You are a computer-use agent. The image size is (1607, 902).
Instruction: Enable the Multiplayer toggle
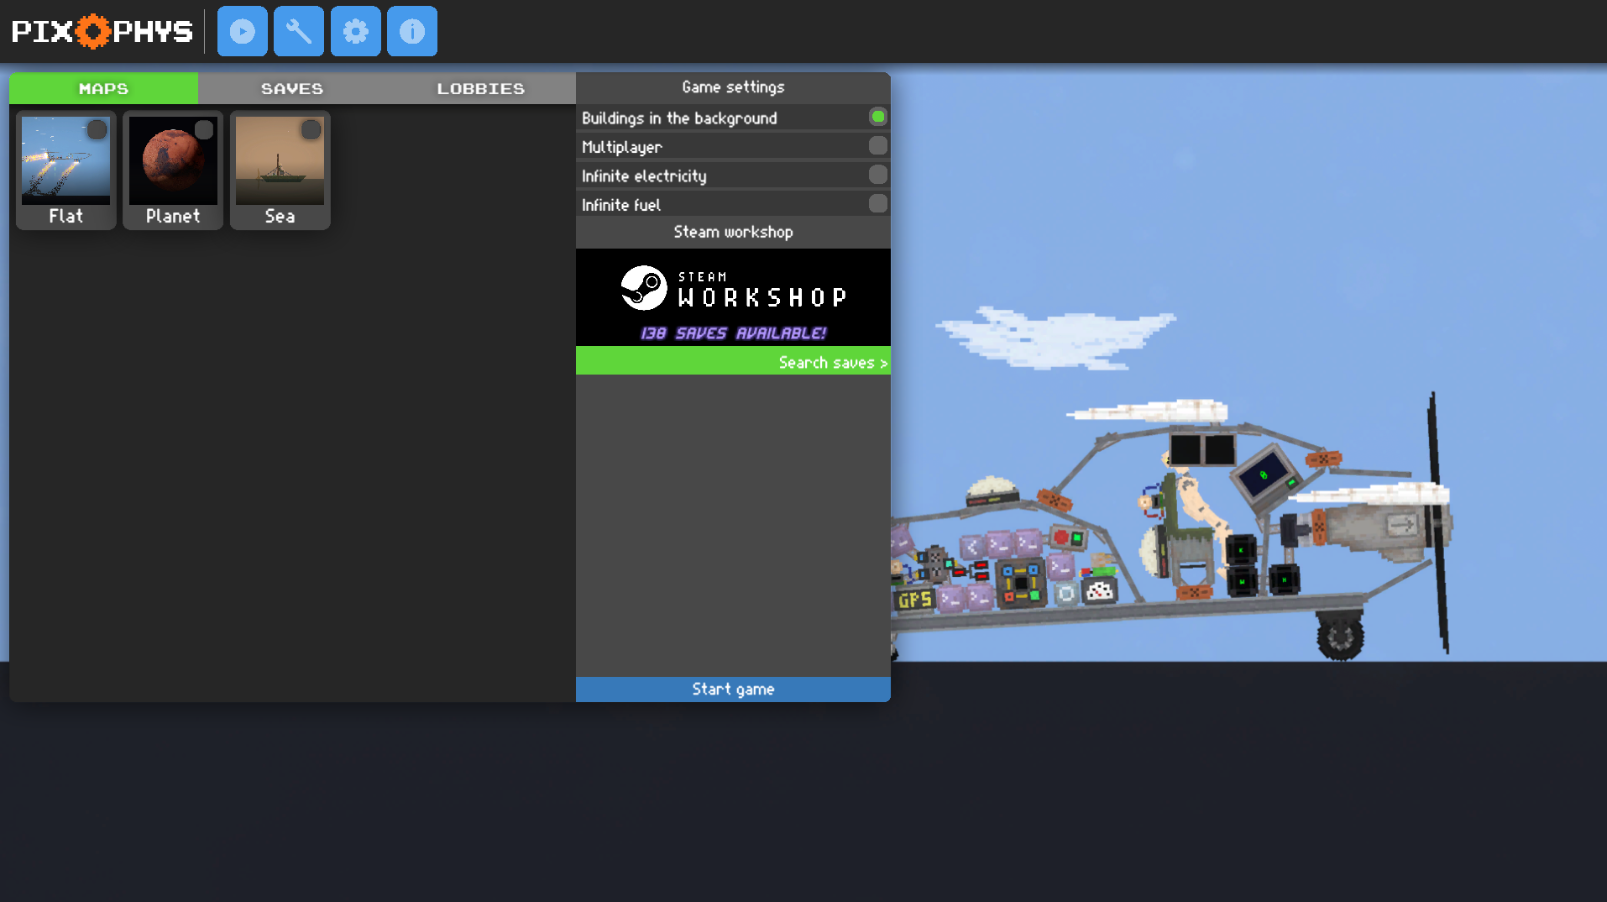pos(877,146)
